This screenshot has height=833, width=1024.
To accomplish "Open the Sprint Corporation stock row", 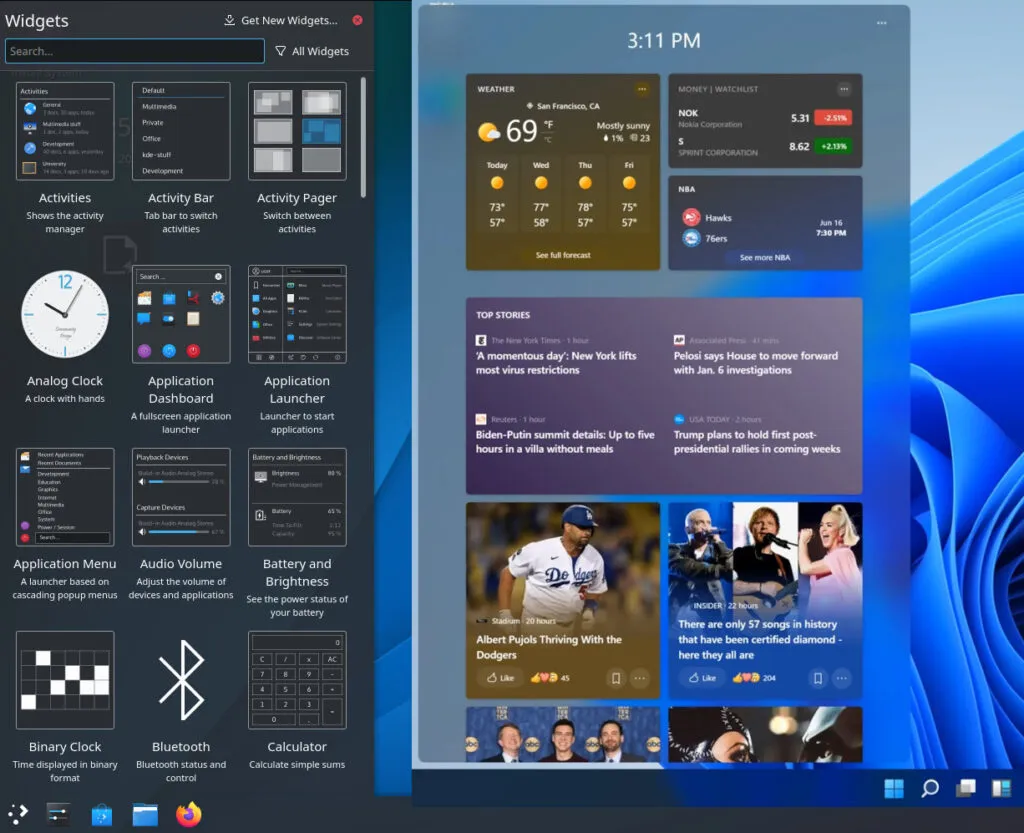I will click(765, 147).
